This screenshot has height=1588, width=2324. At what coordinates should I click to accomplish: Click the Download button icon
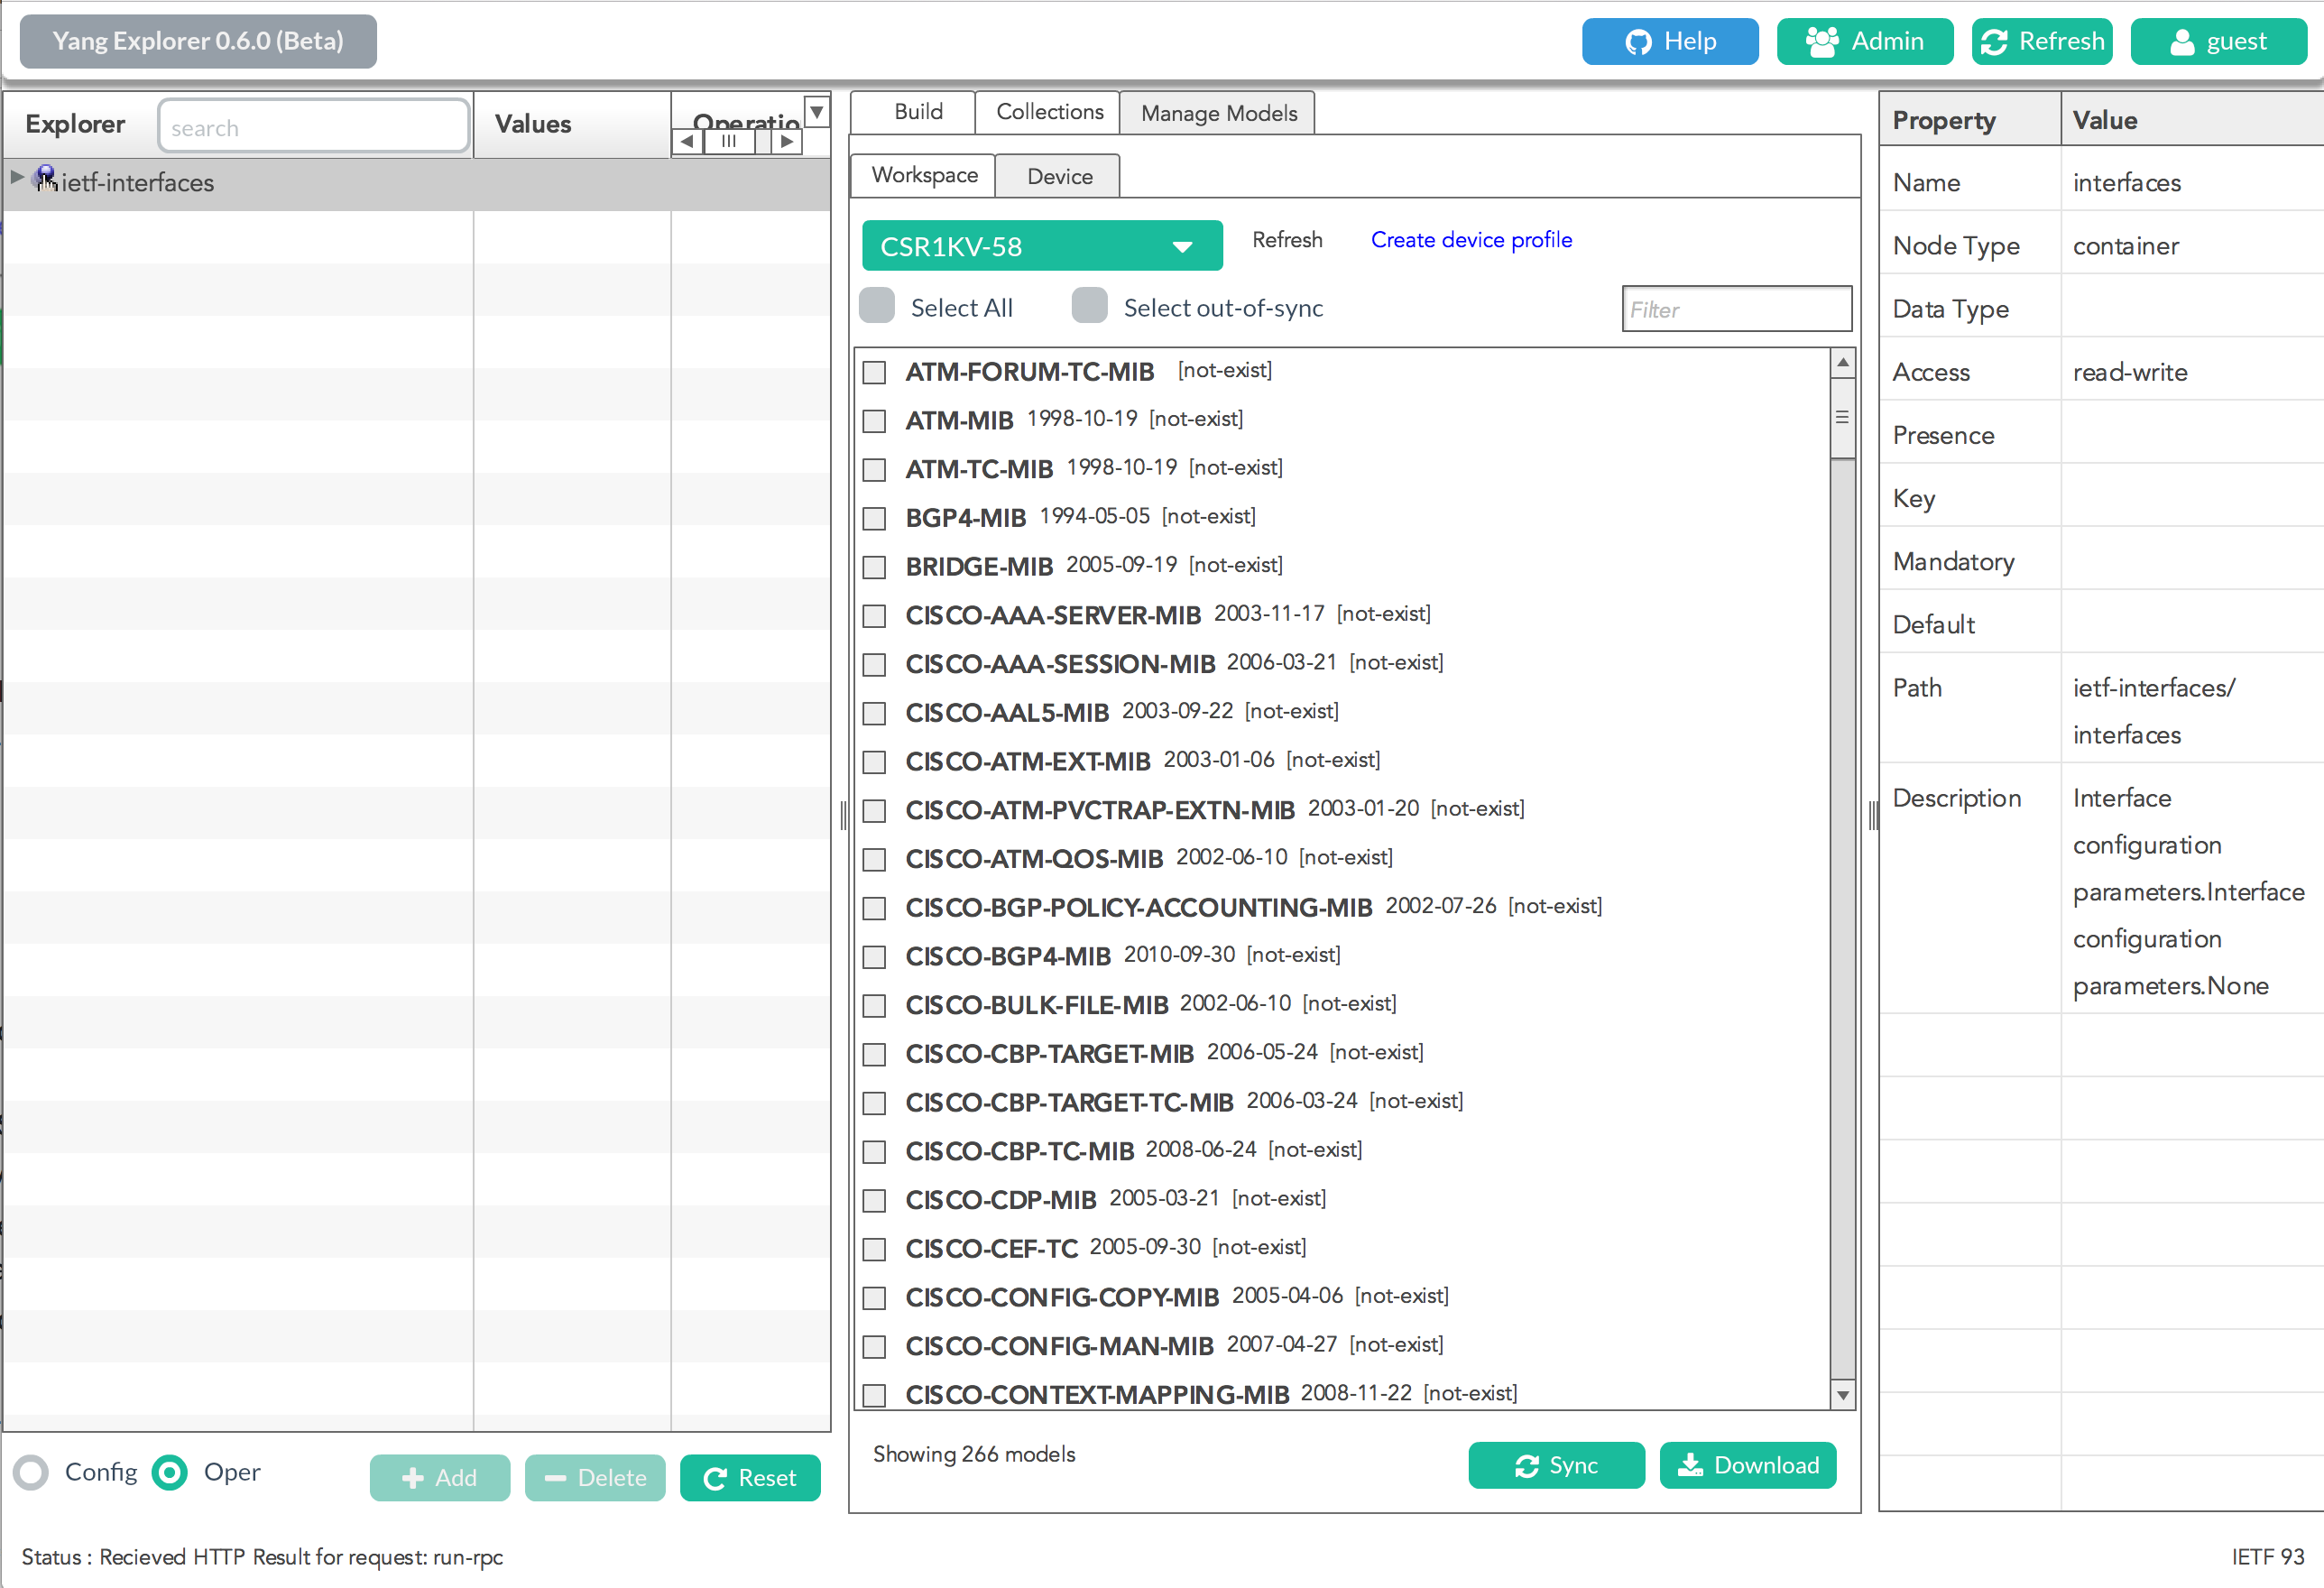click(x=1690, y=1465)
